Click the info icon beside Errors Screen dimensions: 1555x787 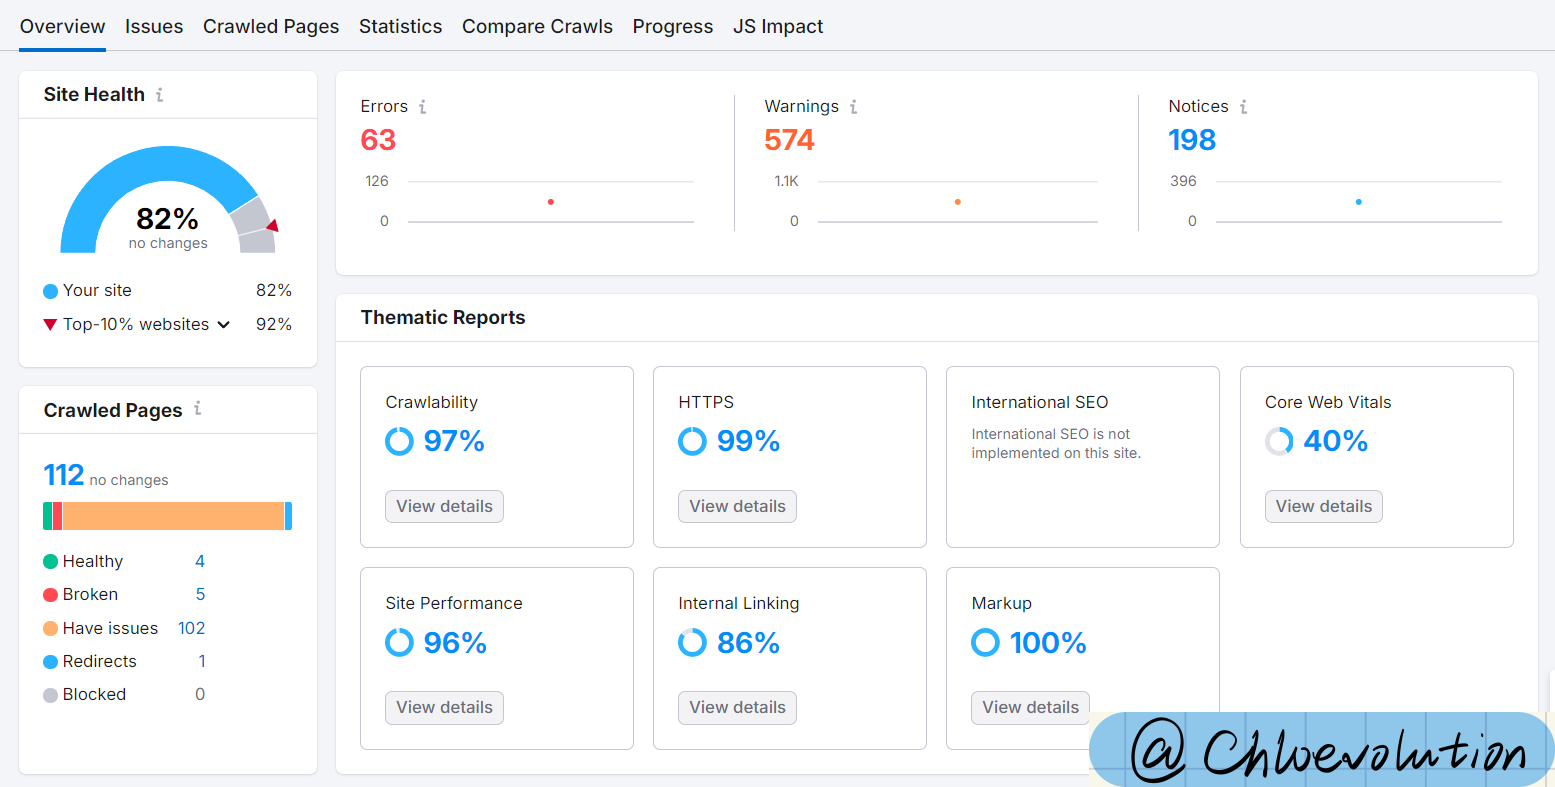click(422, 107)
